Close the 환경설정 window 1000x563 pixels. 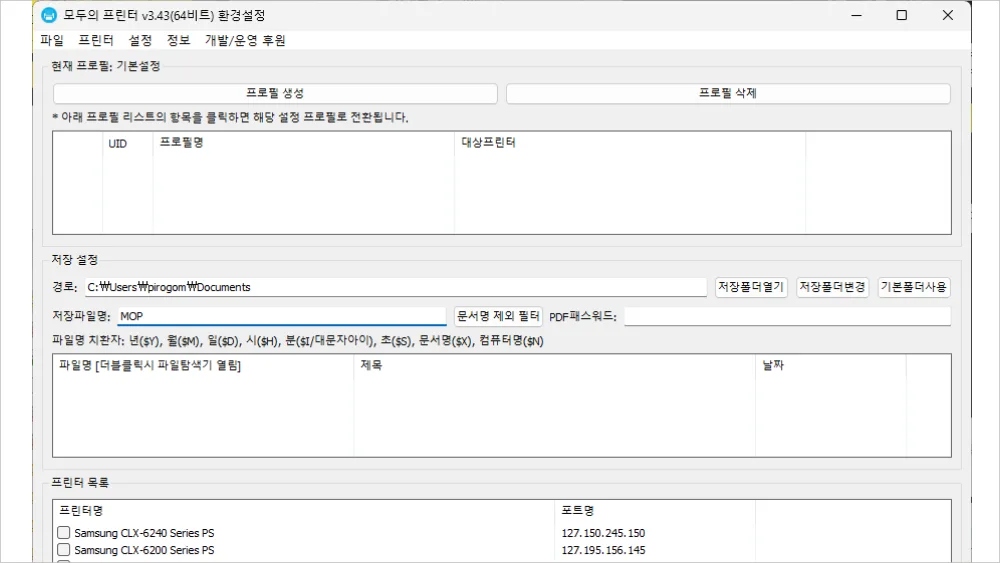pos(948,15)
